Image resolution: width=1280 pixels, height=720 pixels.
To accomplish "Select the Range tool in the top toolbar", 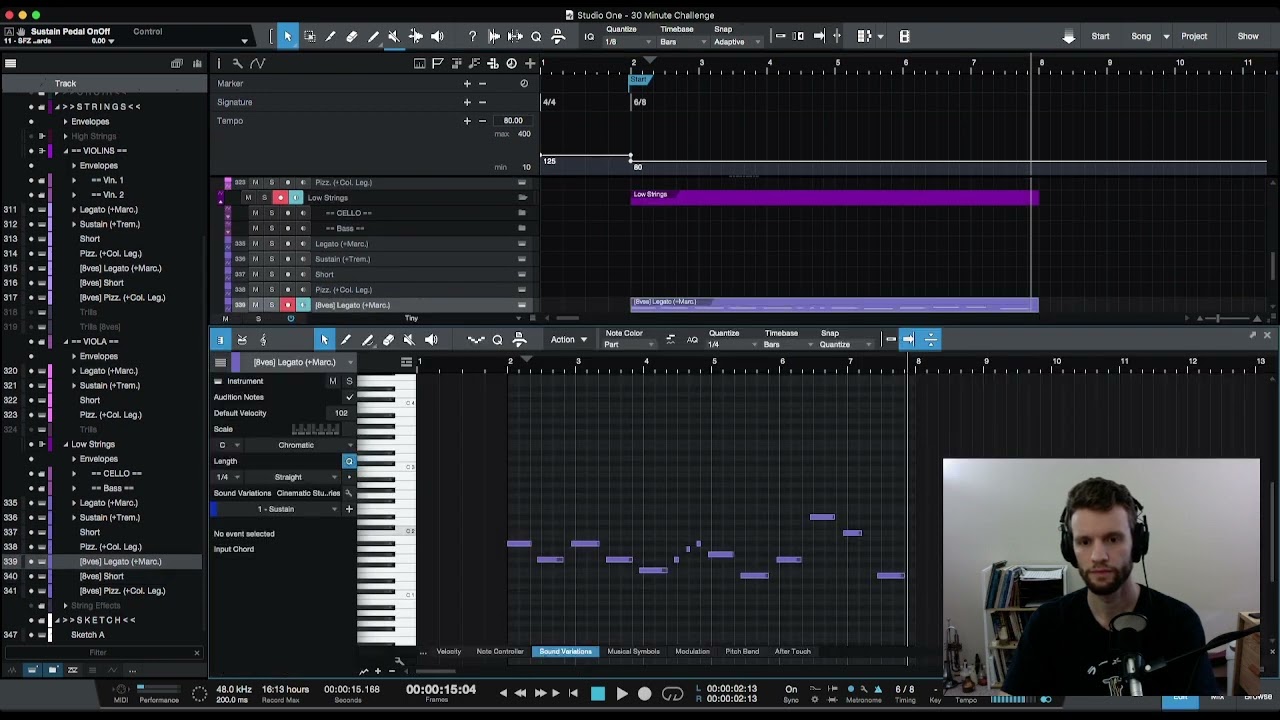I will click(309, 37).
